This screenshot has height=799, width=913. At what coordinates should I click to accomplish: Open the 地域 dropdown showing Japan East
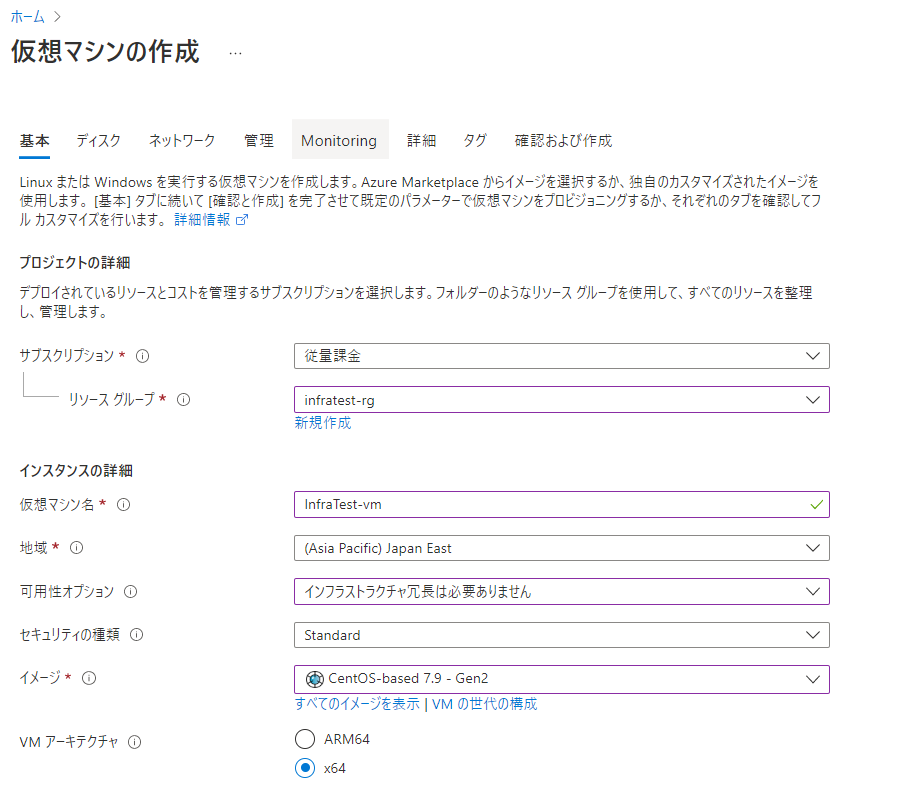(x=562, y=548)
